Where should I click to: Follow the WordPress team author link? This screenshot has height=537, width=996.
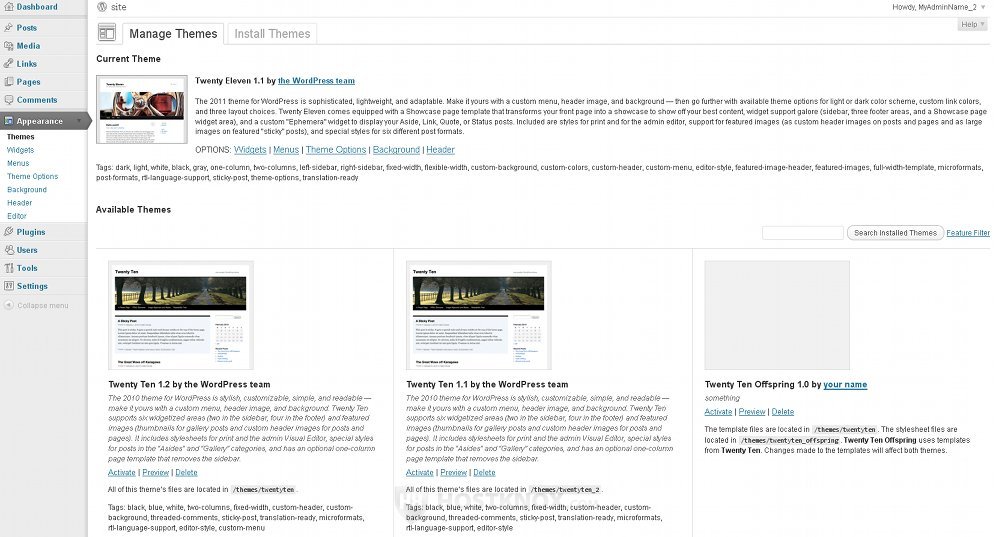tap(316, 81)
